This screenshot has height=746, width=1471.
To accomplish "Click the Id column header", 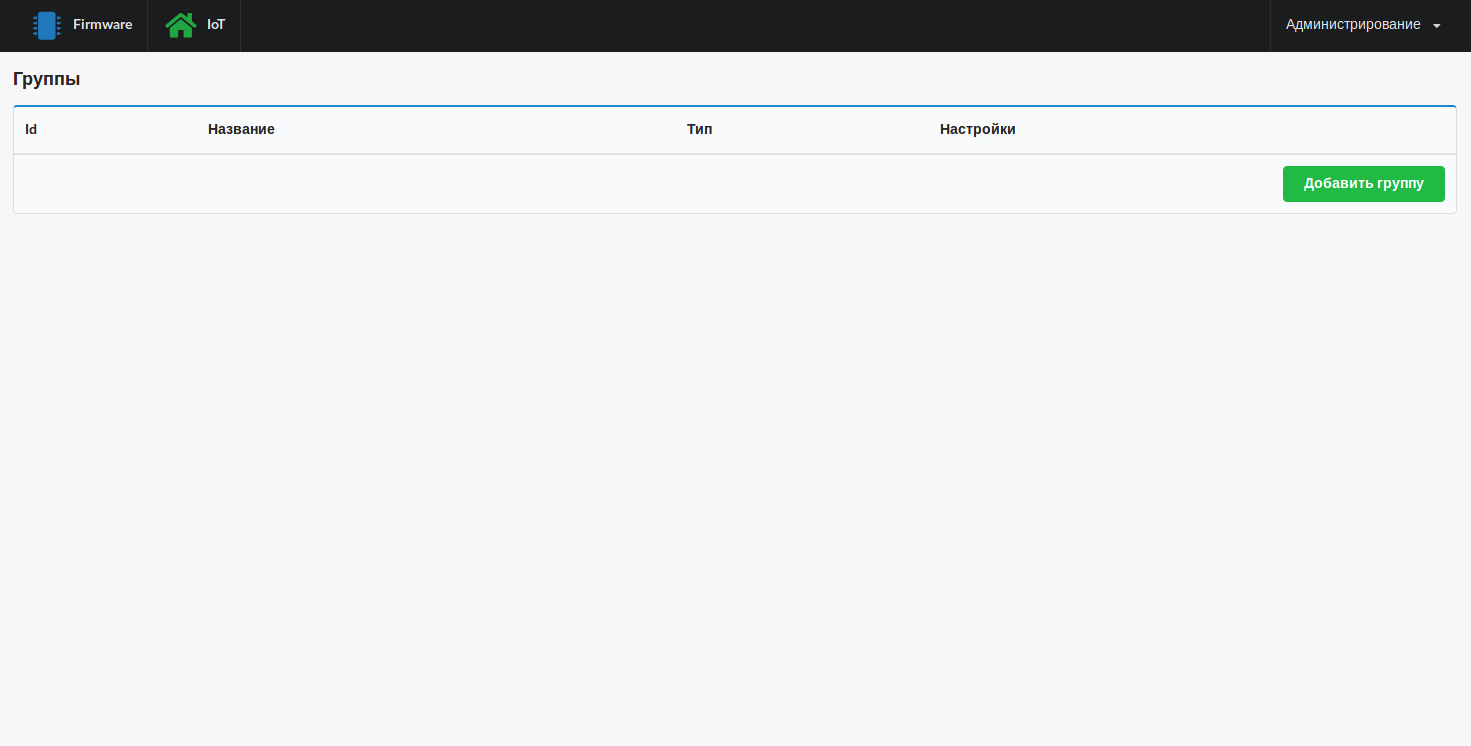I will (x=31, y=129).
